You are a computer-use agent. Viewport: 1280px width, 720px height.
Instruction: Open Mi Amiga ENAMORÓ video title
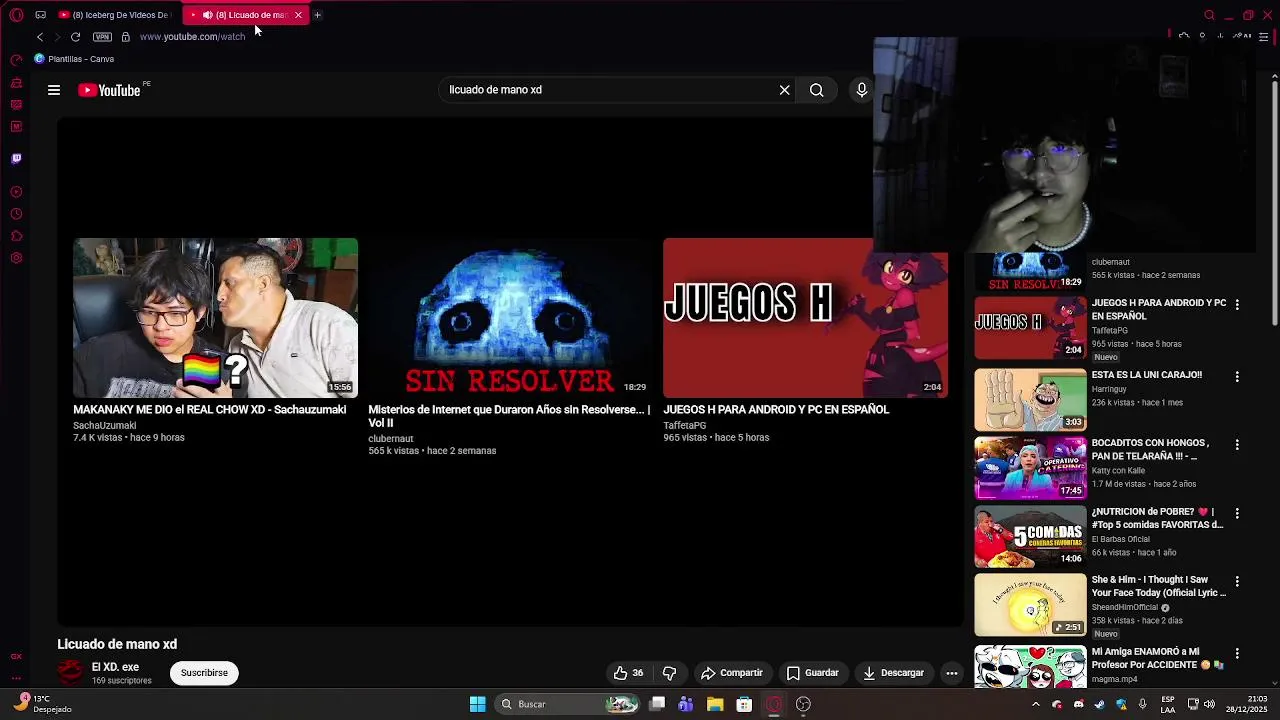1158,658
